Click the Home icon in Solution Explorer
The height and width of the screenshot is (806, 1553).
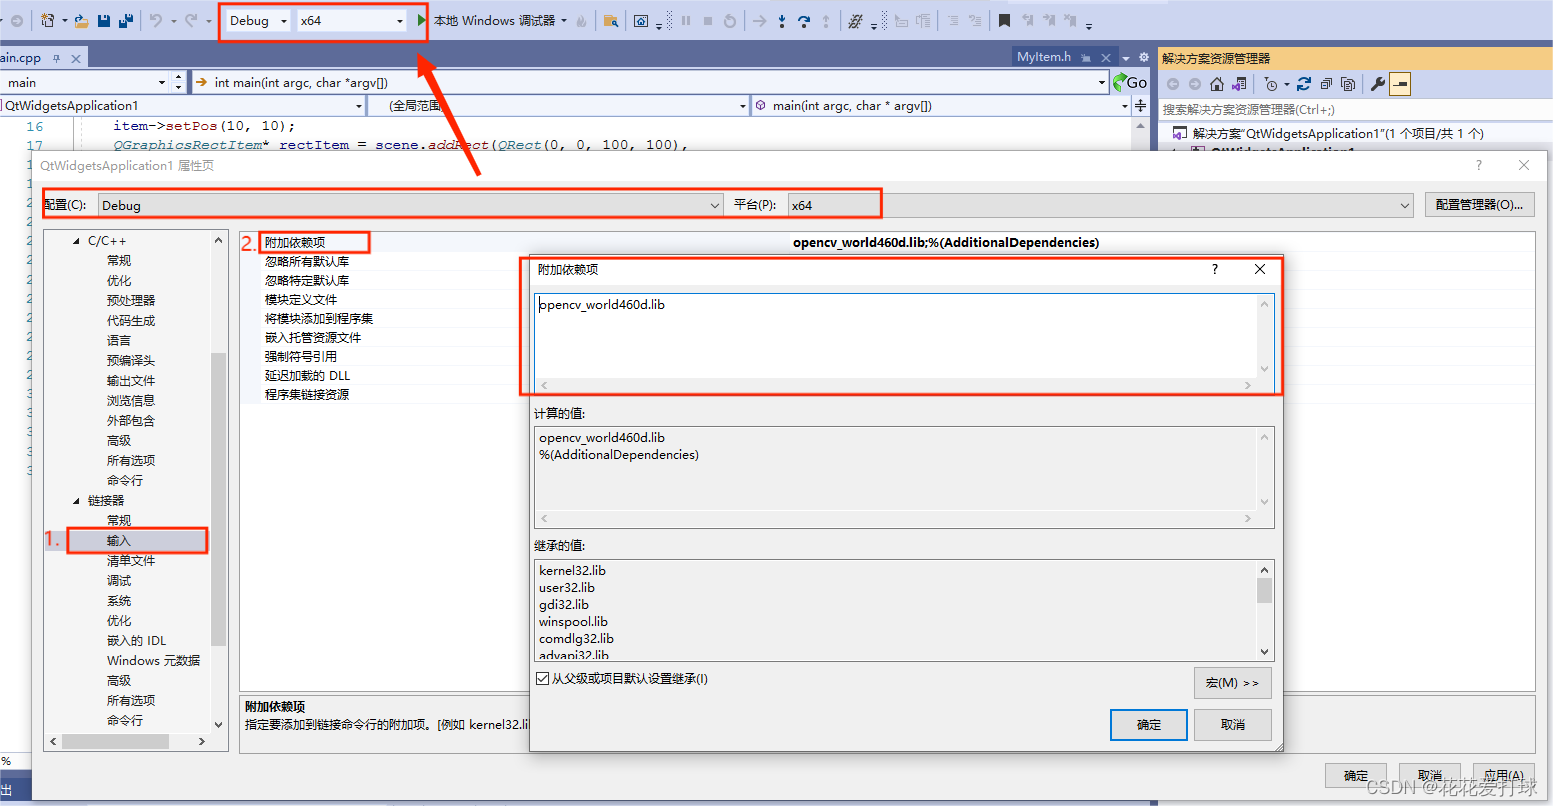[1216, 84]
